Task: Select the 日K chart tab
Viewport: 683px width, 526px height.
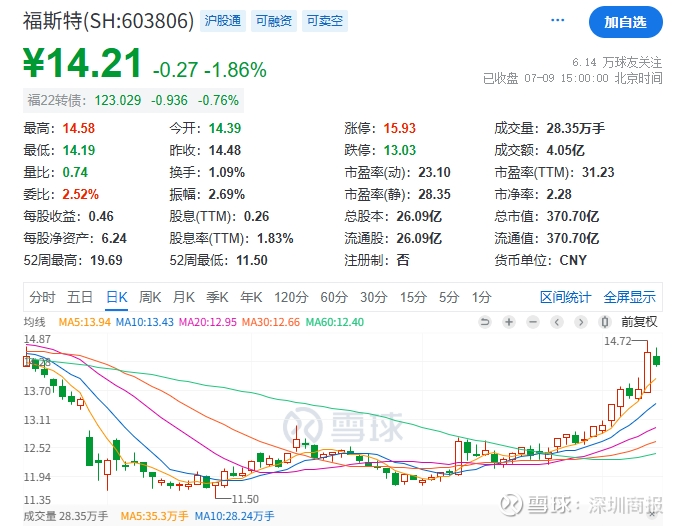Action: pyautogui.click(x=117, y=297)
